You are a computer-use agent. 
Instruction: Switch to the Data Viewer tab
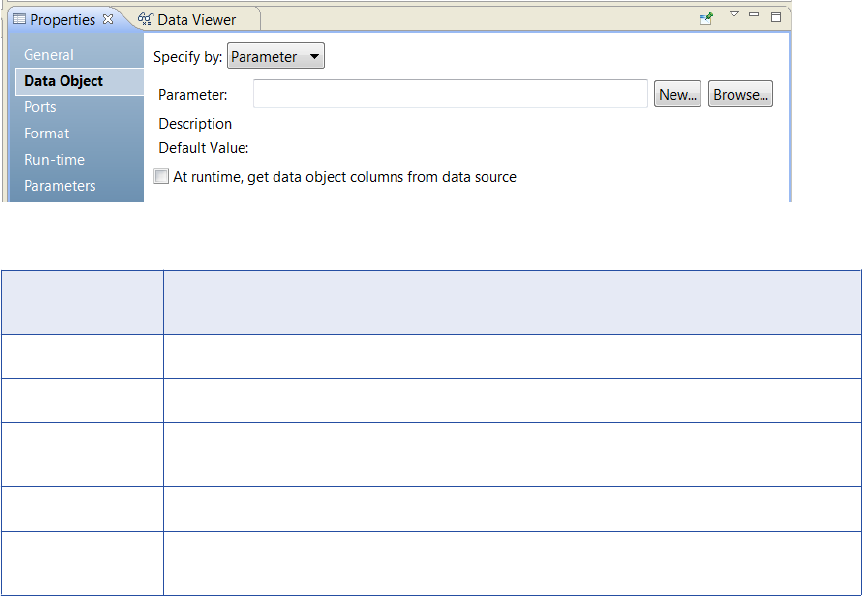[196, 20]
